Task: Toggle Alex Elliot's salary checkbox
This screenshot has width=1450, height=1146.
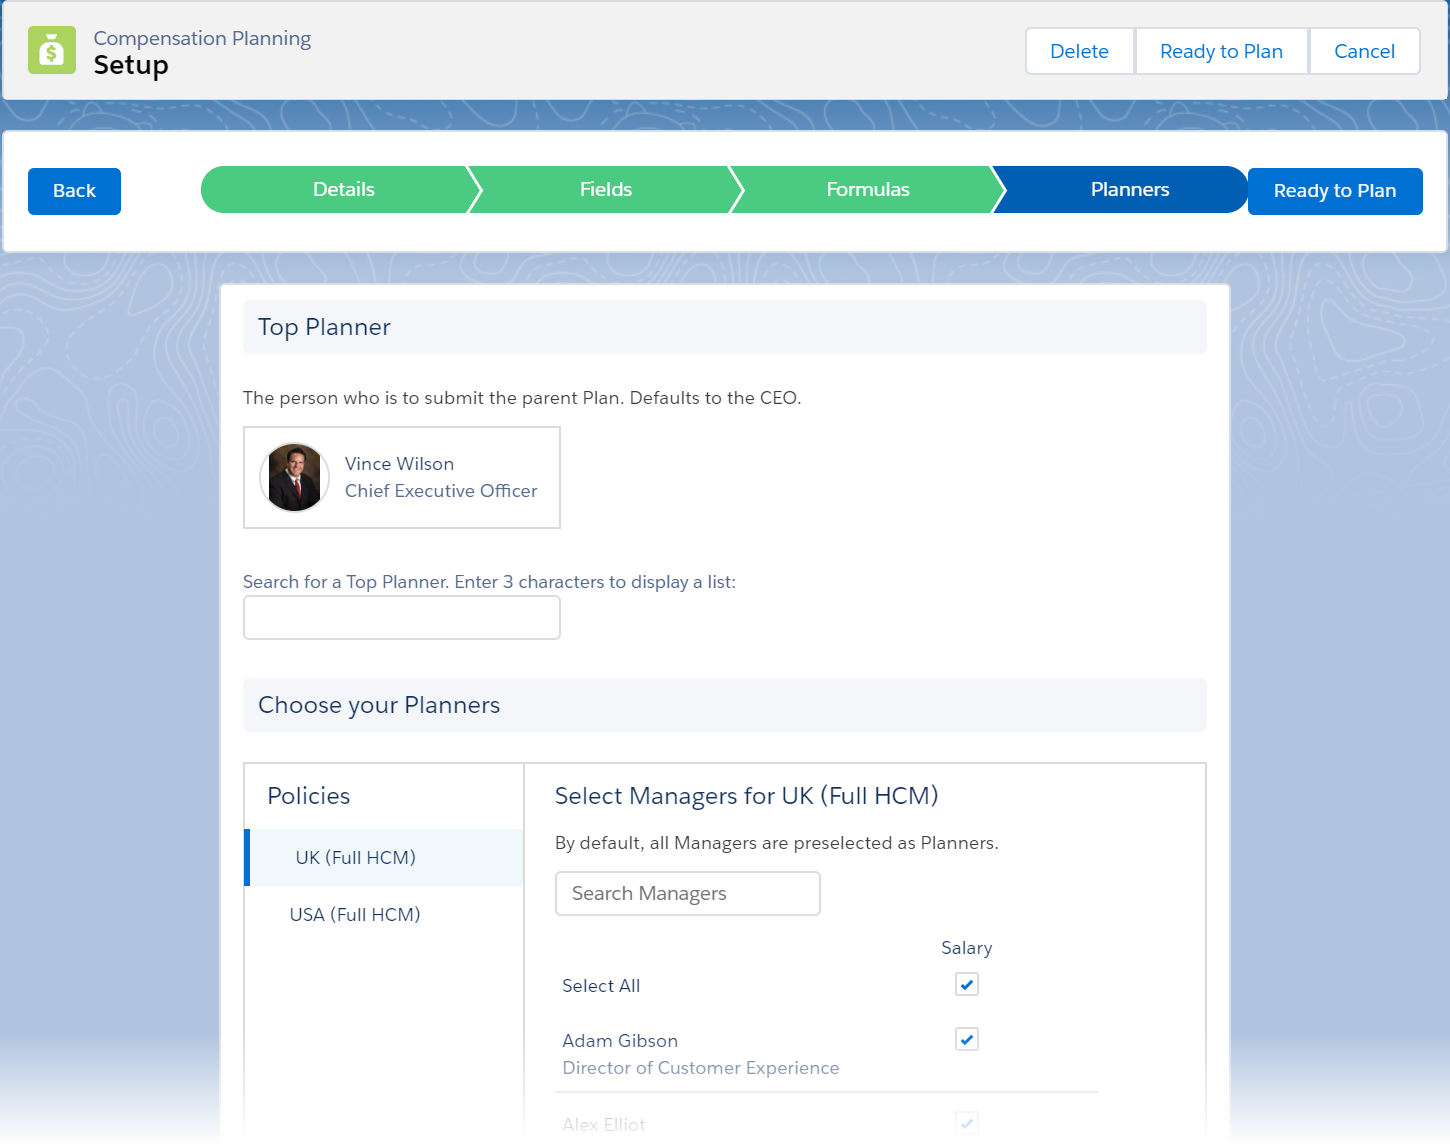Action: (x=966, y=1123)
